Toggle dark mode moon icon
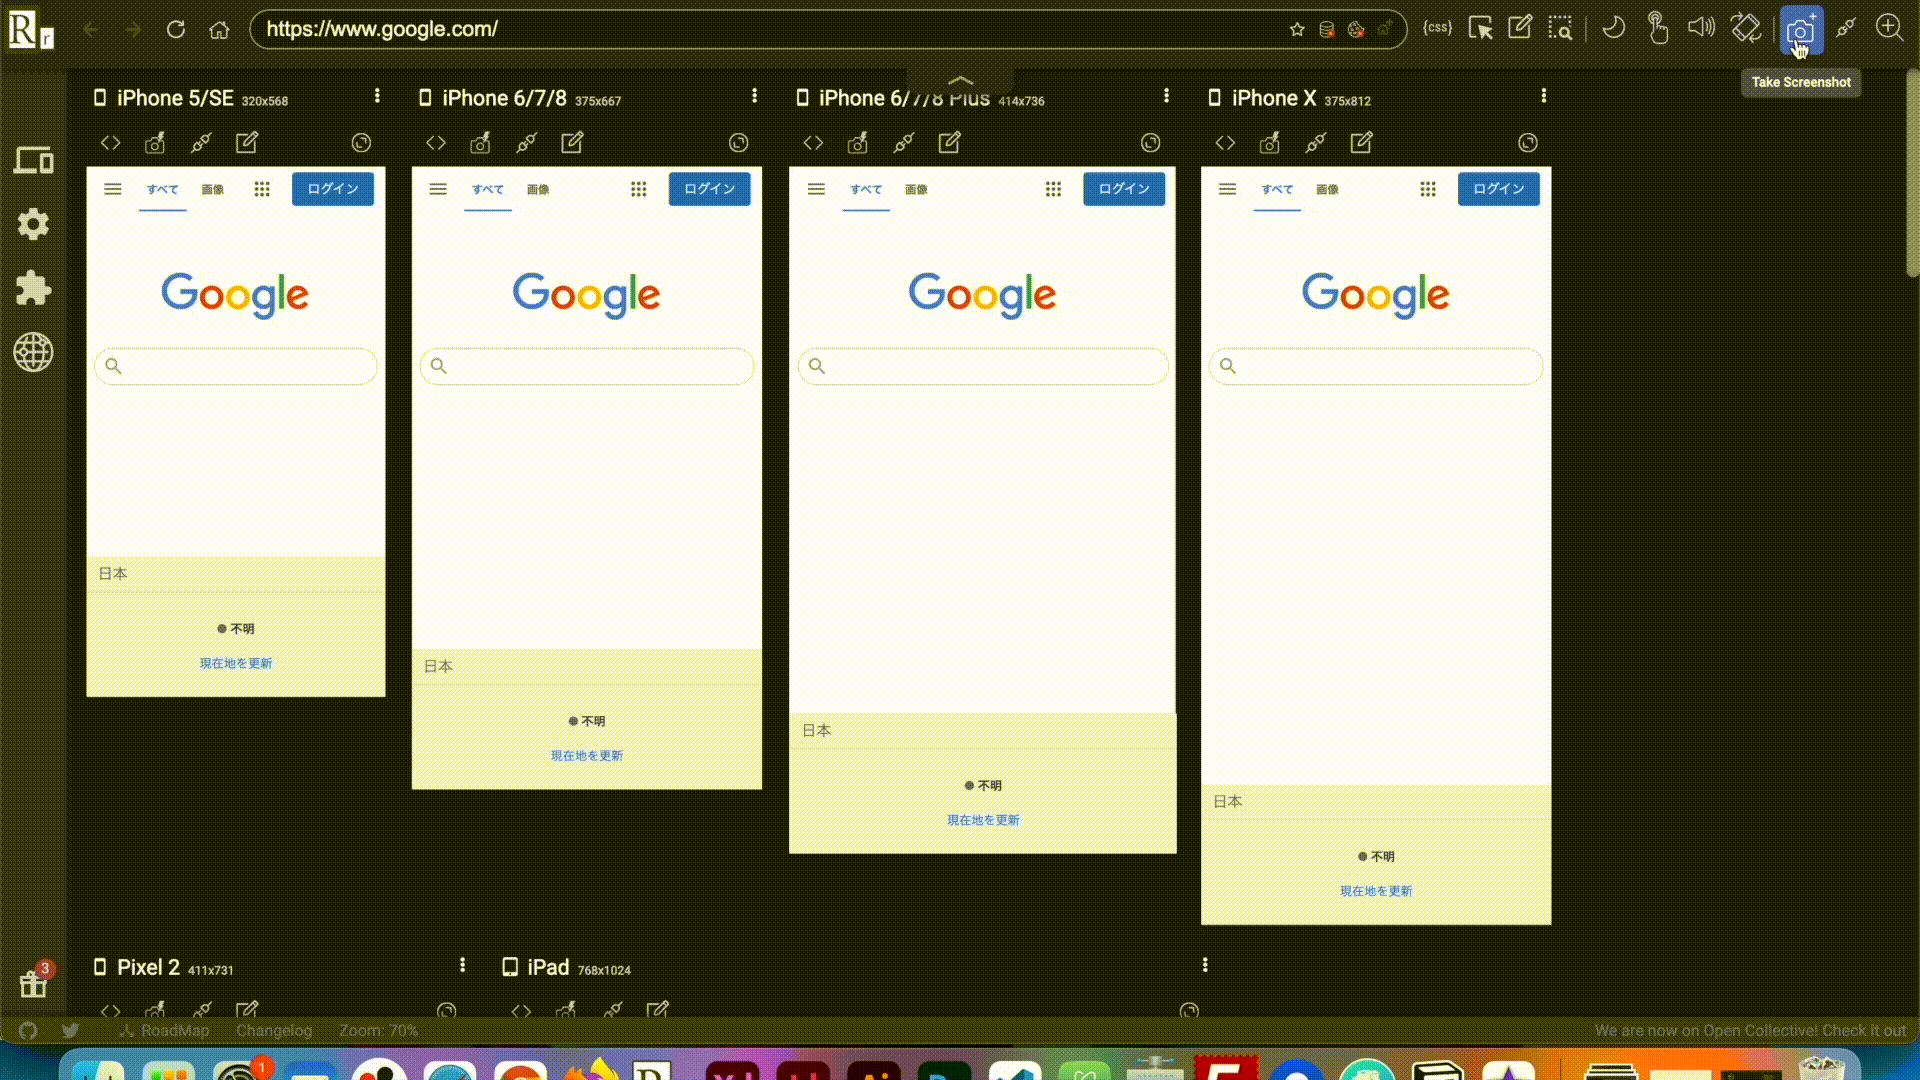The width and height of the screenshot is (1920, 1080). tap(1613, 28)
